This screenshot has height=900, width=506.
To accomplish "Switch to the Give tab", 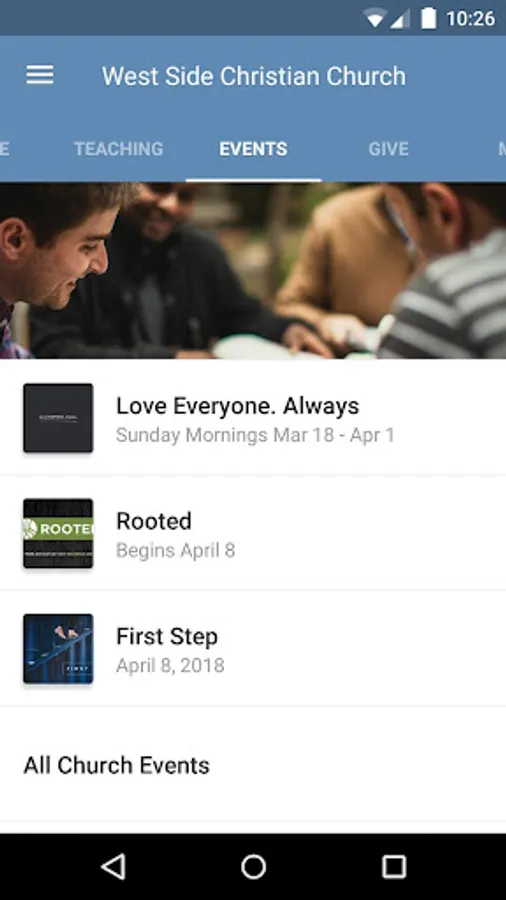I will click(x=388, y=149).
